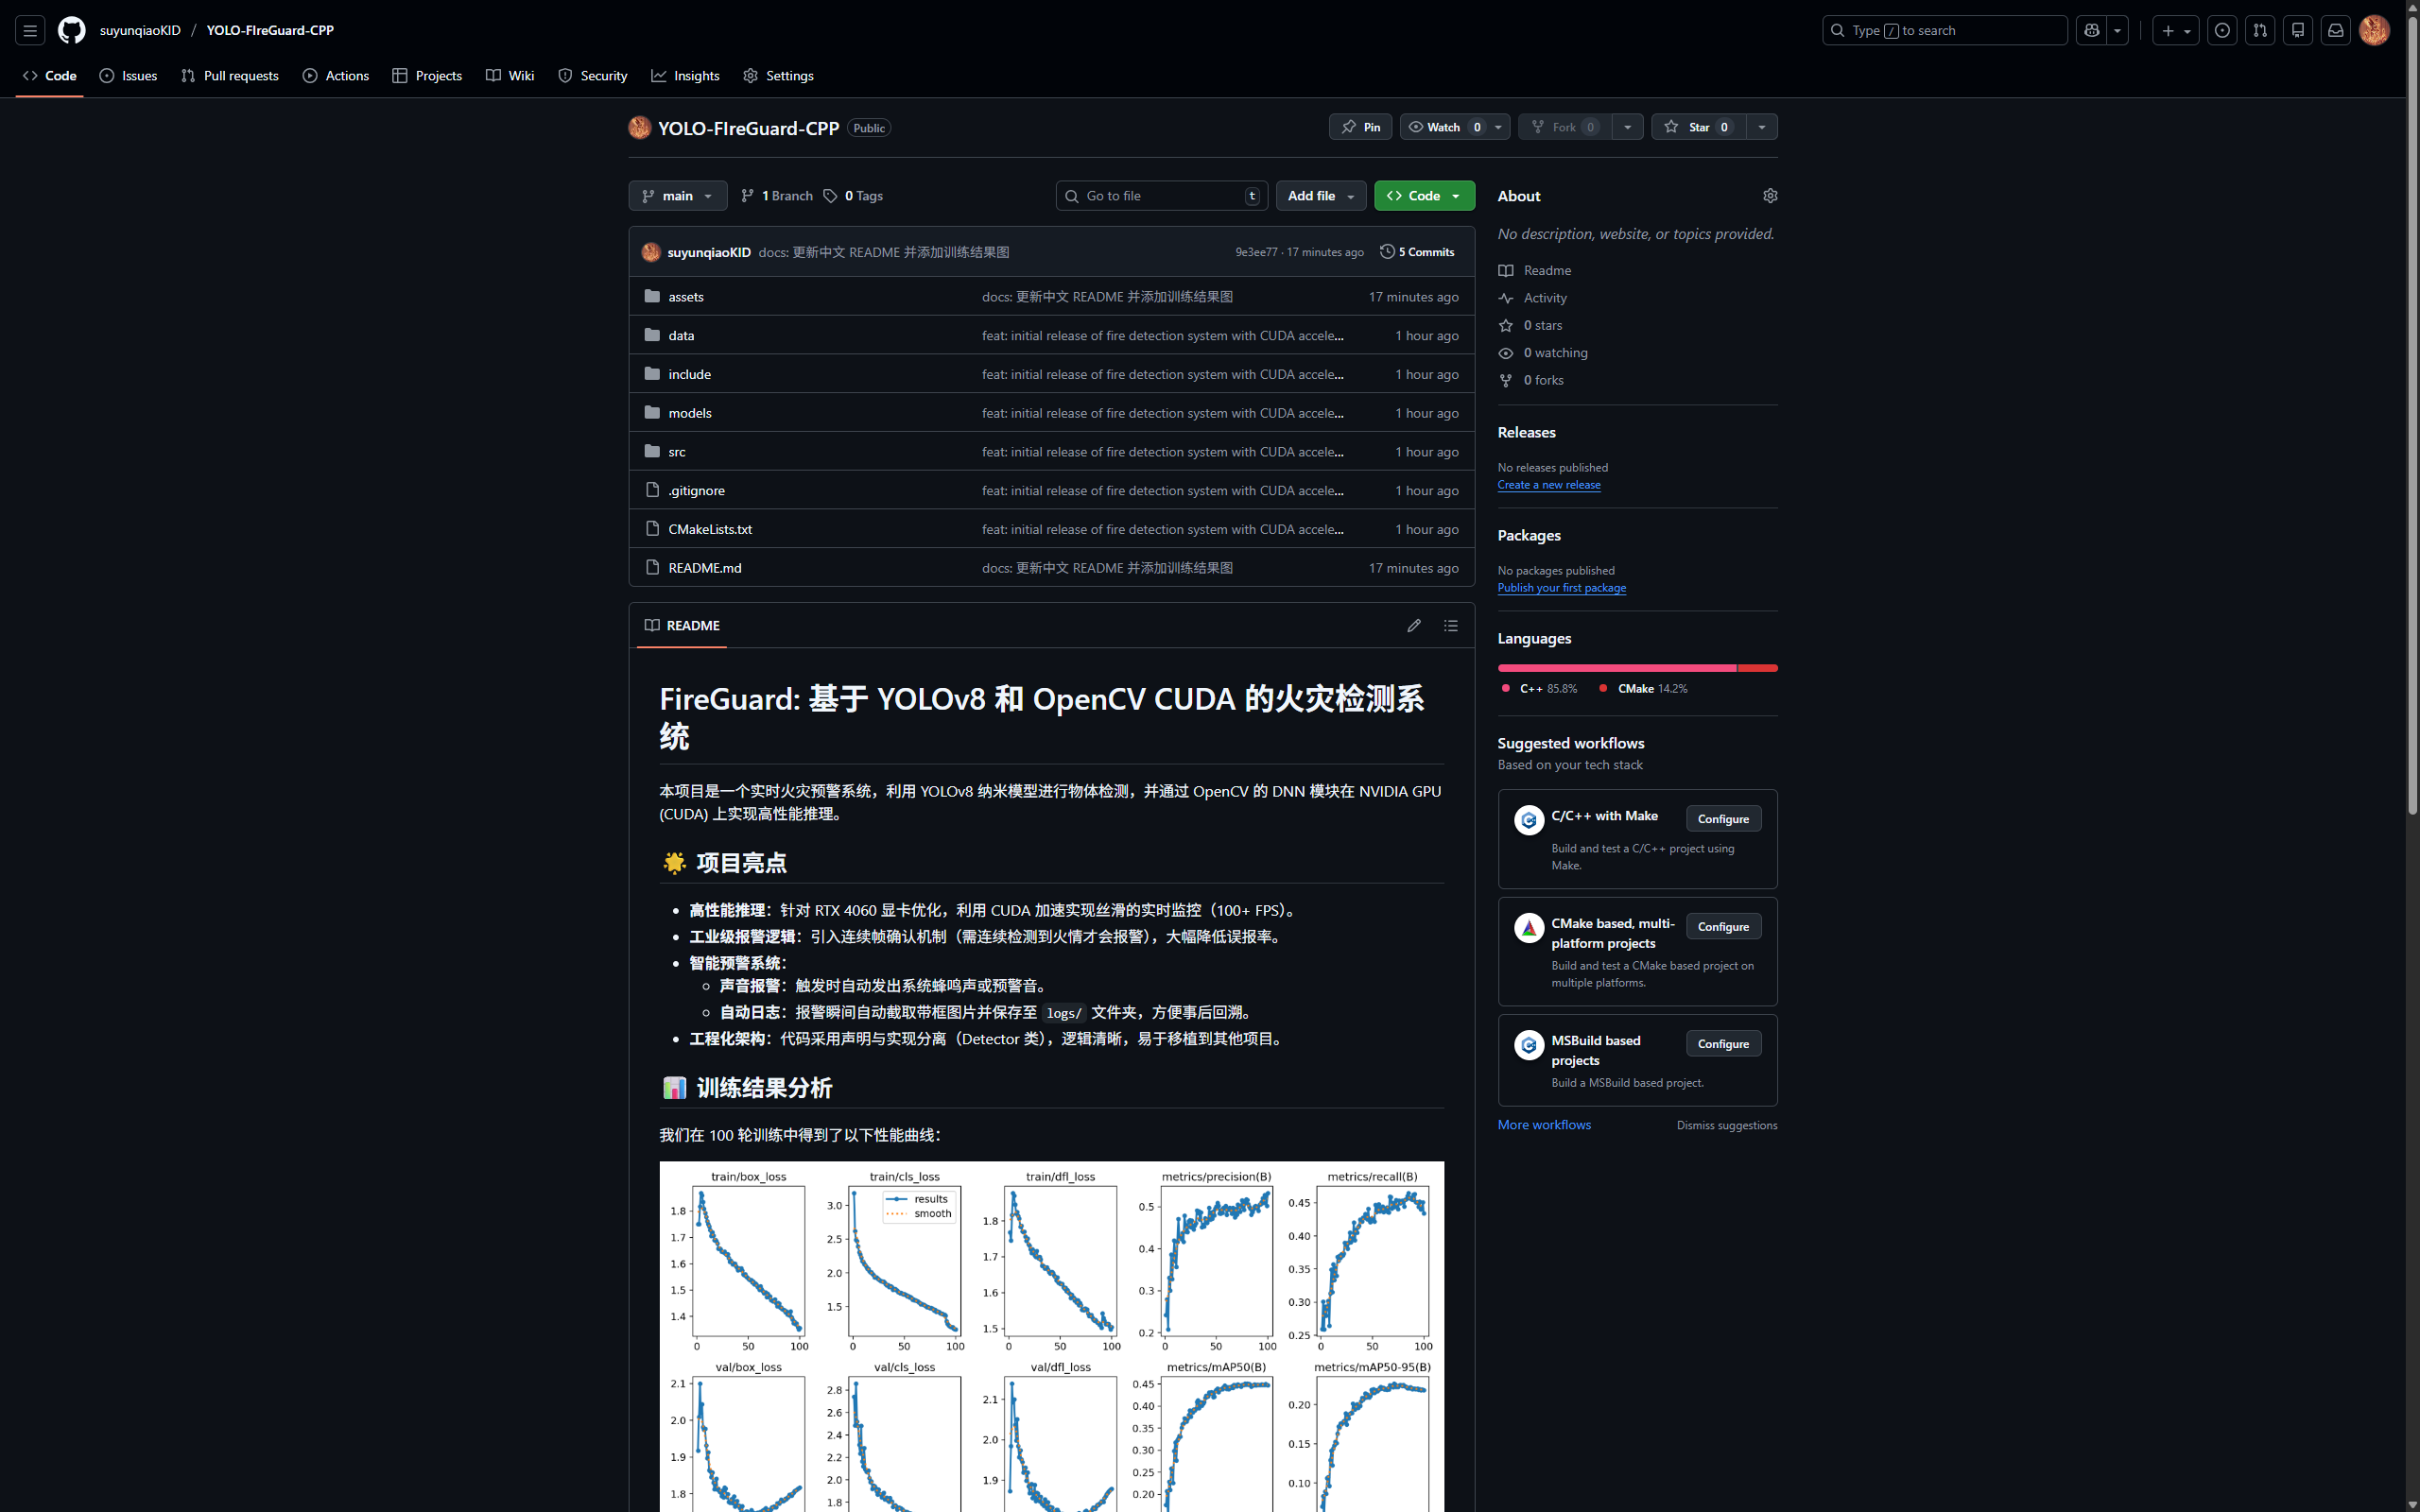
Task: Expand the main branch selector
Action: (677, 195)
